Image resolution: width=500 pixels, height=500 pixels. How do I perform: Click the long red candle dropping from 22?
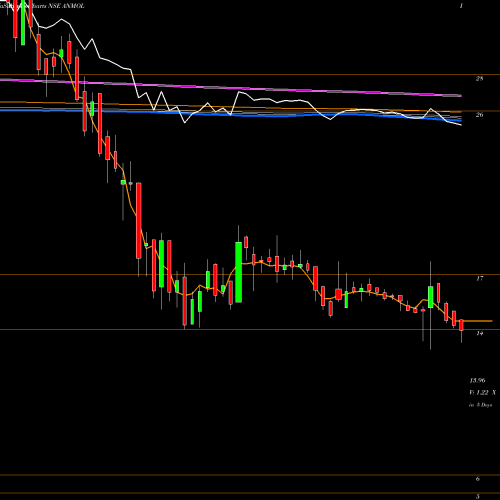[139, 220]
